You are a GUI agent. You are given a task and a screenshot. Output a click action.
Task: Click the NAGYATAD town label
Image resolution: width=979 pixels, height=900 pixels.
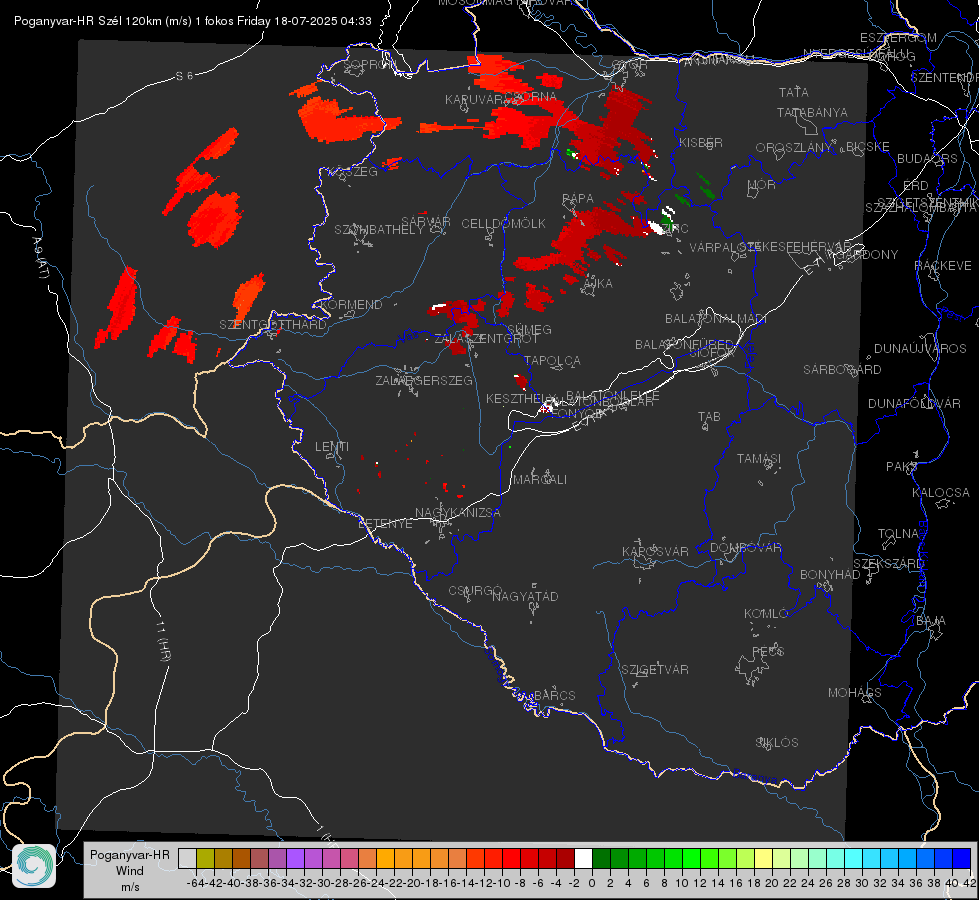tap(525, 596)
